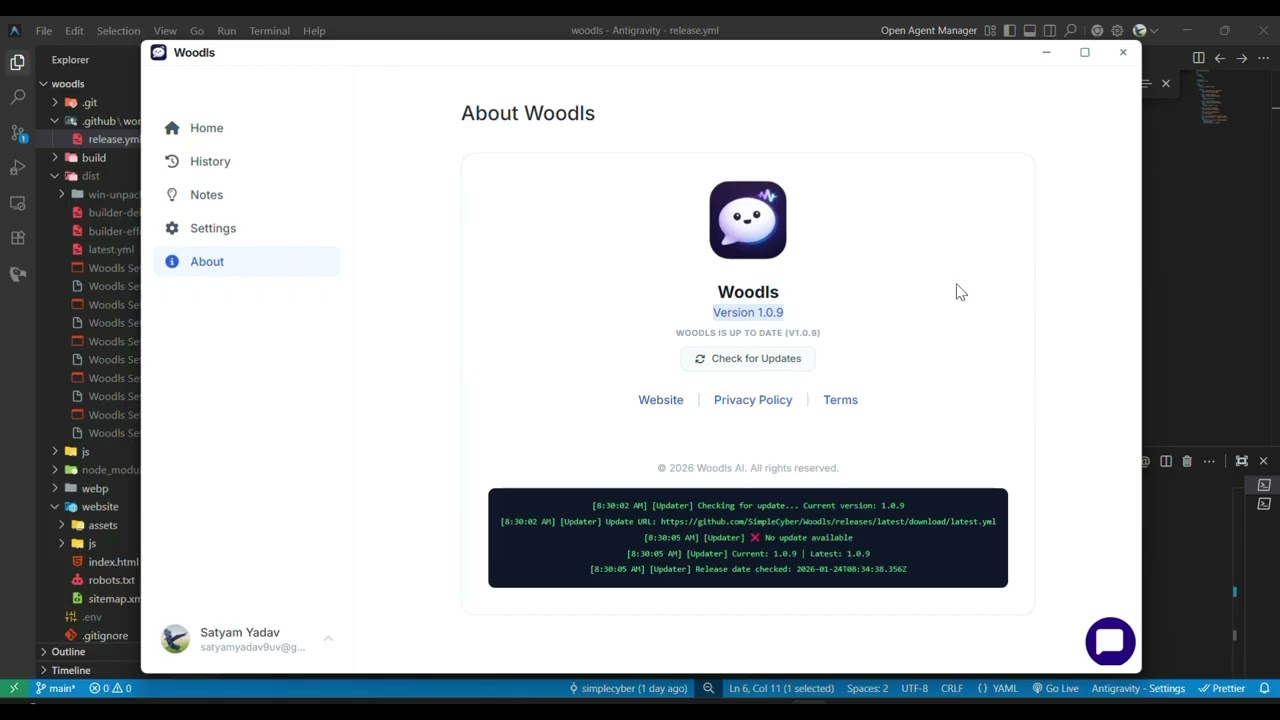Viewport: 1280px width, 720px height.
Task: Open the Run menu in Antigravity
Action: [227, 31]
